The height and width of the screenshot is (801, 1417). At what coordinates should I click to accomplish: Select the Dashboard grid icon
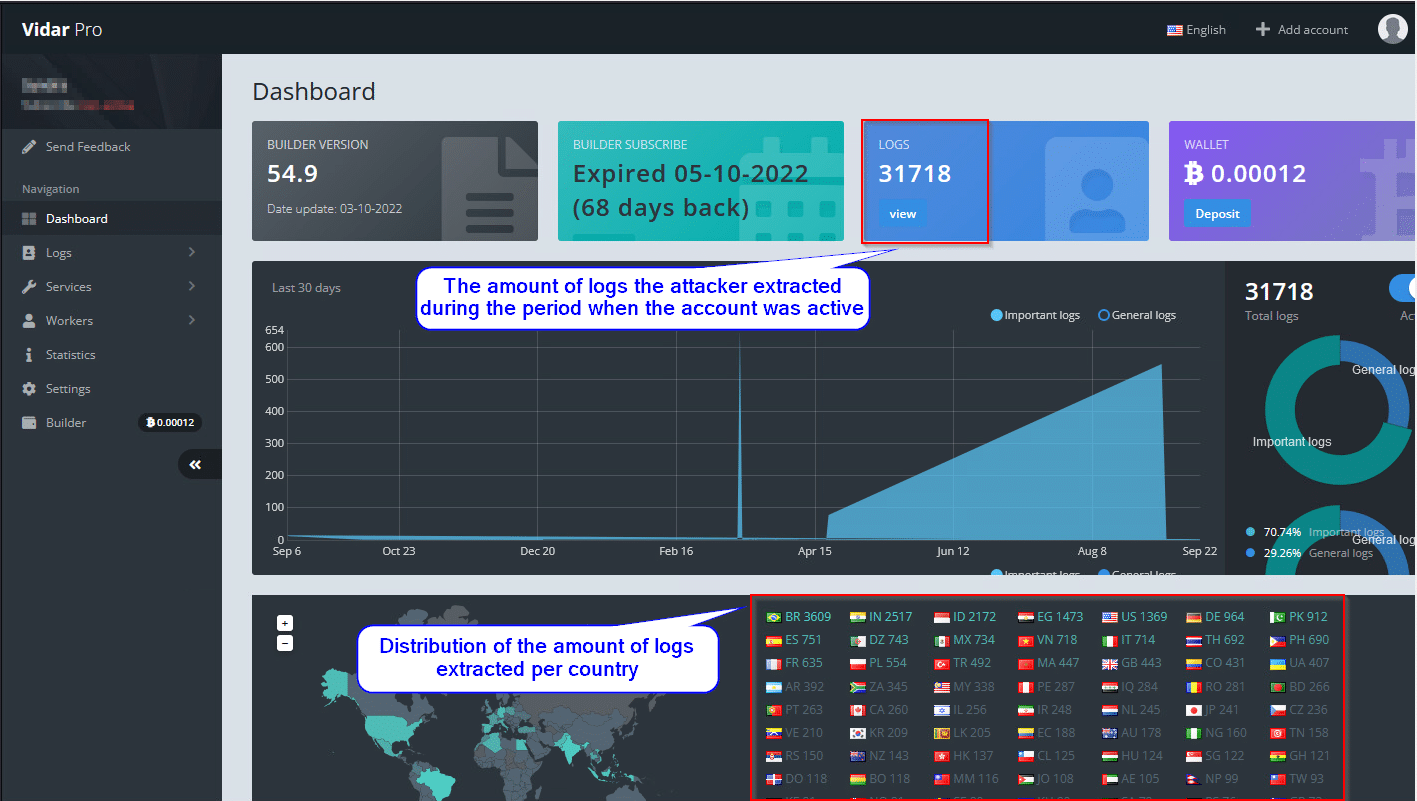click(29, 219)
